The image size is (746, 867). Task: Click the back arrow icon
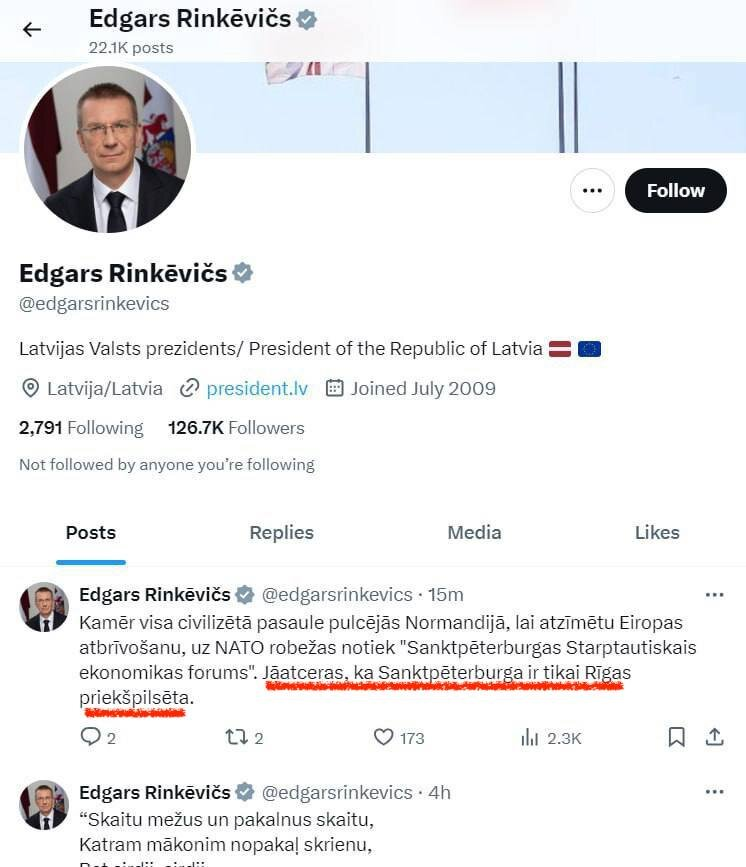(32, 29)
